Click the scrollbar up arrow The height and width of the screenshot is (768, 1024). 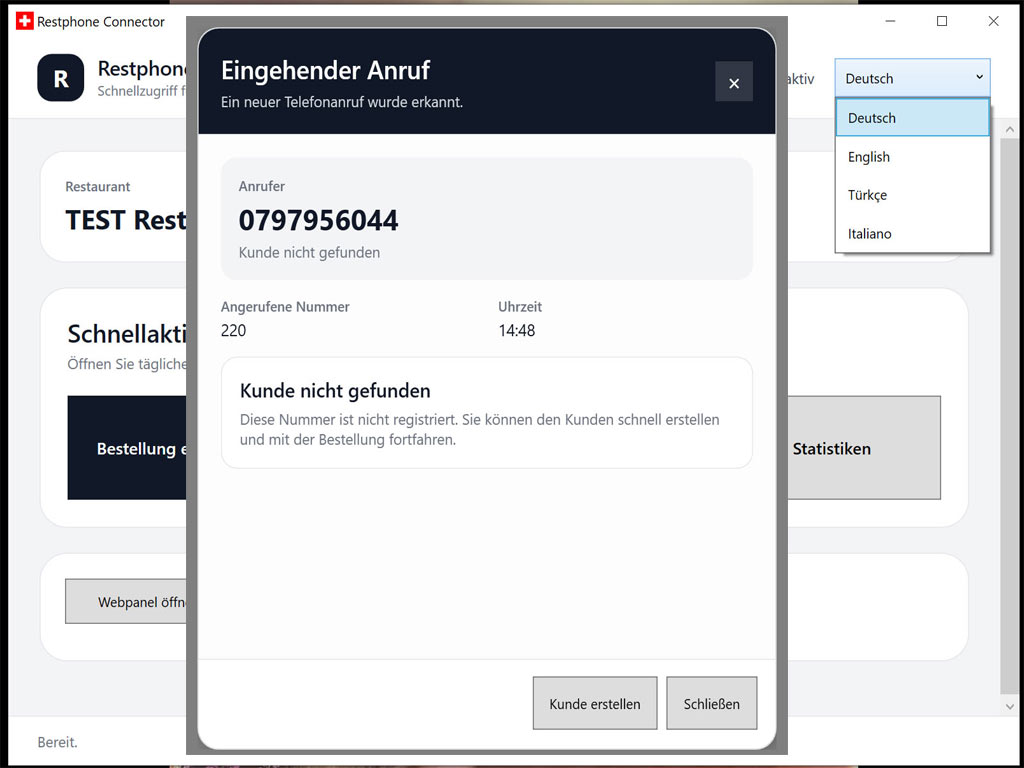pos(1010,129)
